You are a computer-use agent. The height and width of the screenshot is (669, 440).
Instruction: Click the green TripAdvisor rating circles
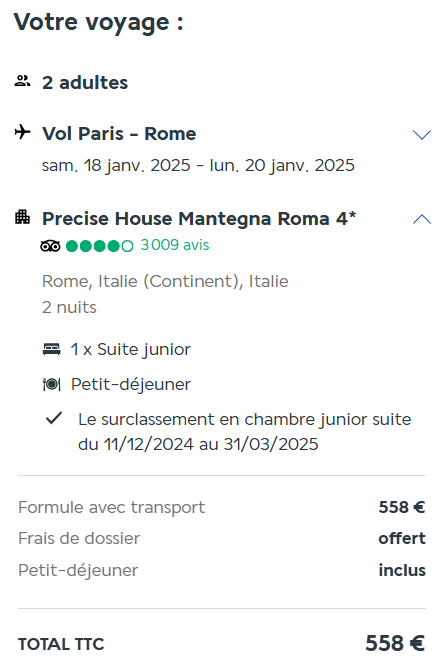pos(99,246)
